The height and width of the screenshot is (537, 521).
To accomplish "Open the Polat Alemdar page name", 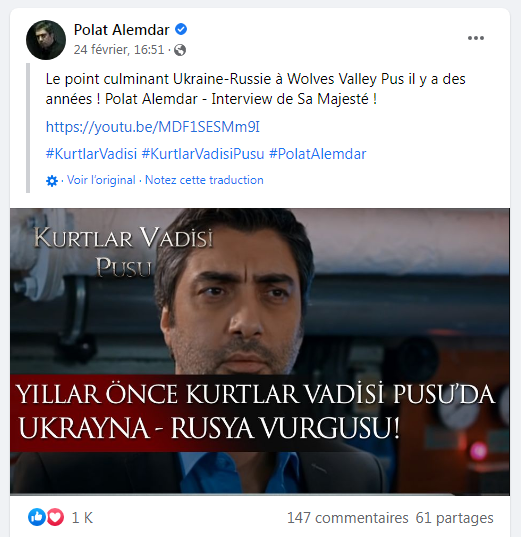I will point(122,30).
